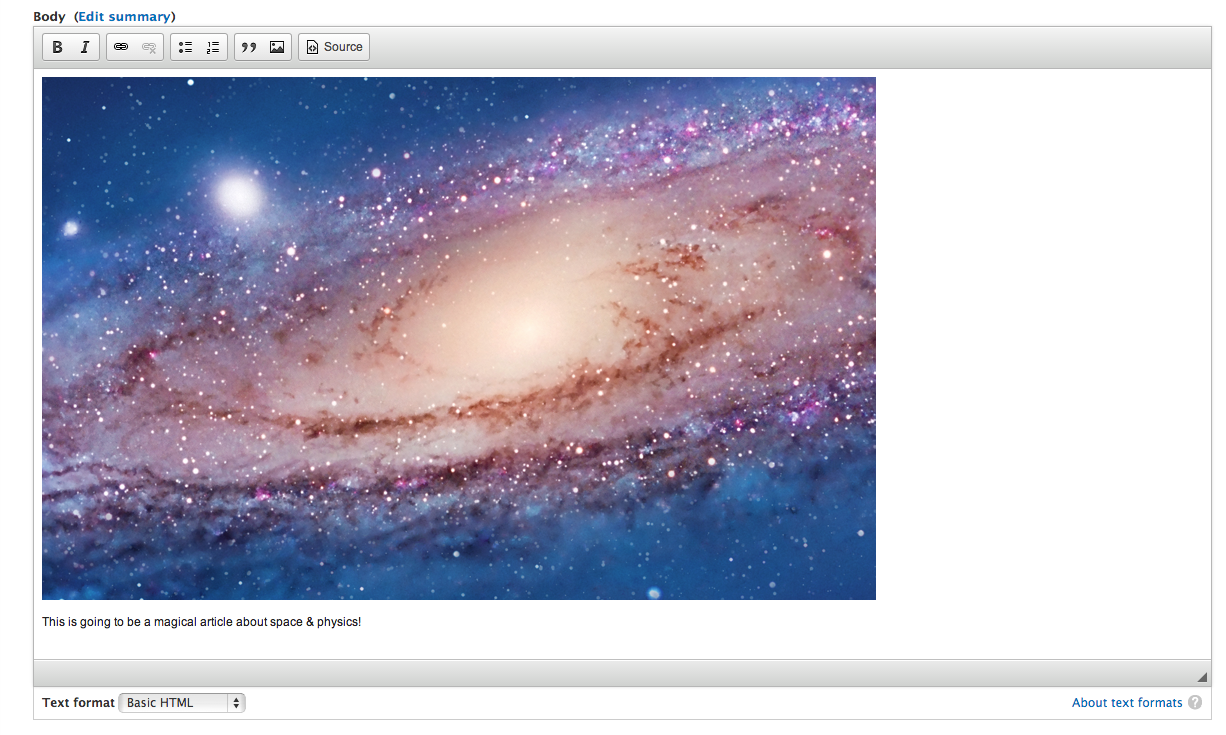This screenshot has height=735, width=1226.
Task: Click the unlink icon in the toolbar
Action: pyautogui.click(x=149, y=47)
